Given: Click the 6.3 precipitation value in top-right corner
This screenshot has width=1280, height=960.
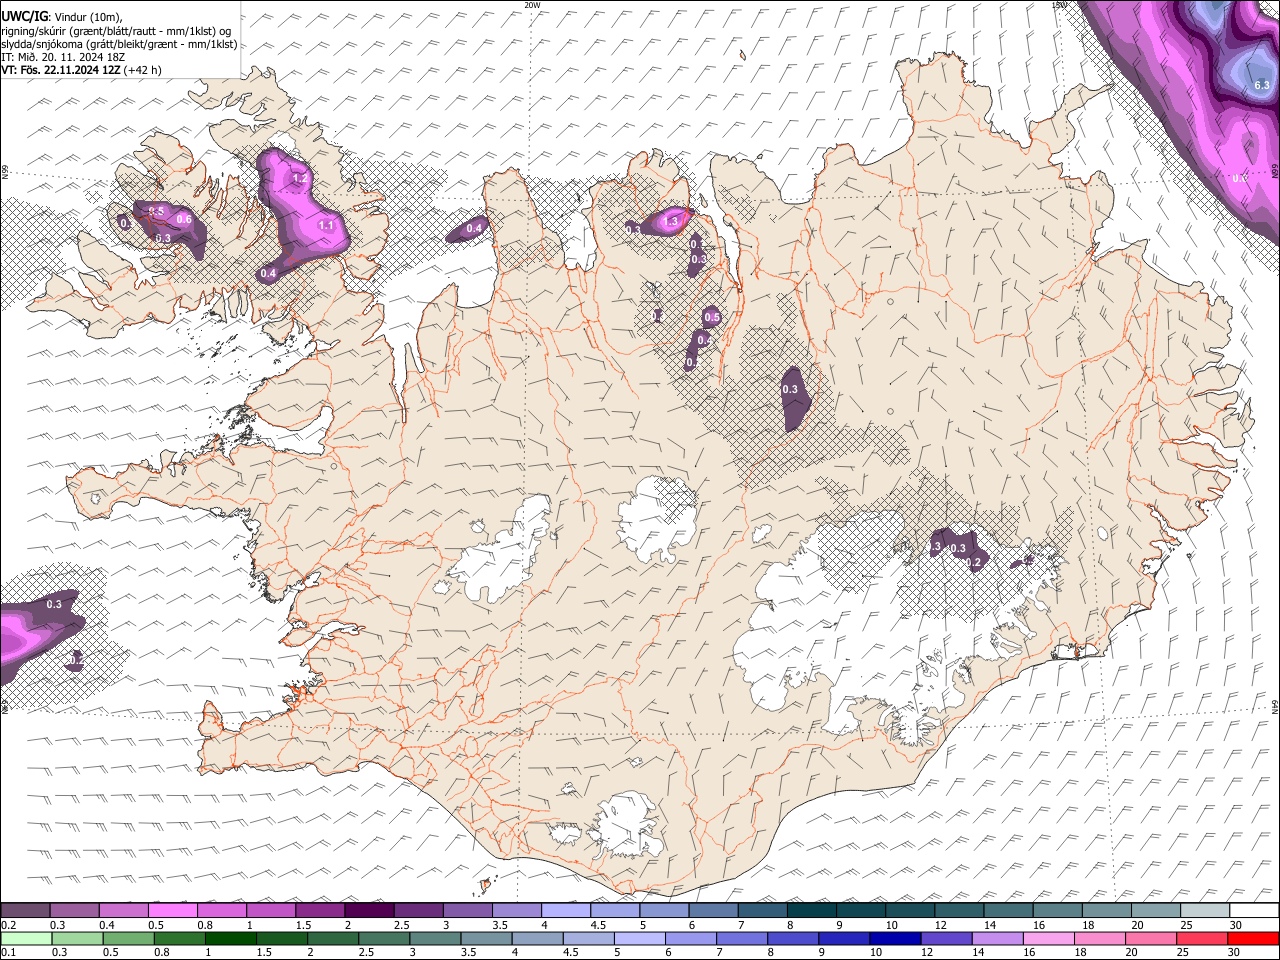Looking at the screenshot, I should [x=1262, y=85].
